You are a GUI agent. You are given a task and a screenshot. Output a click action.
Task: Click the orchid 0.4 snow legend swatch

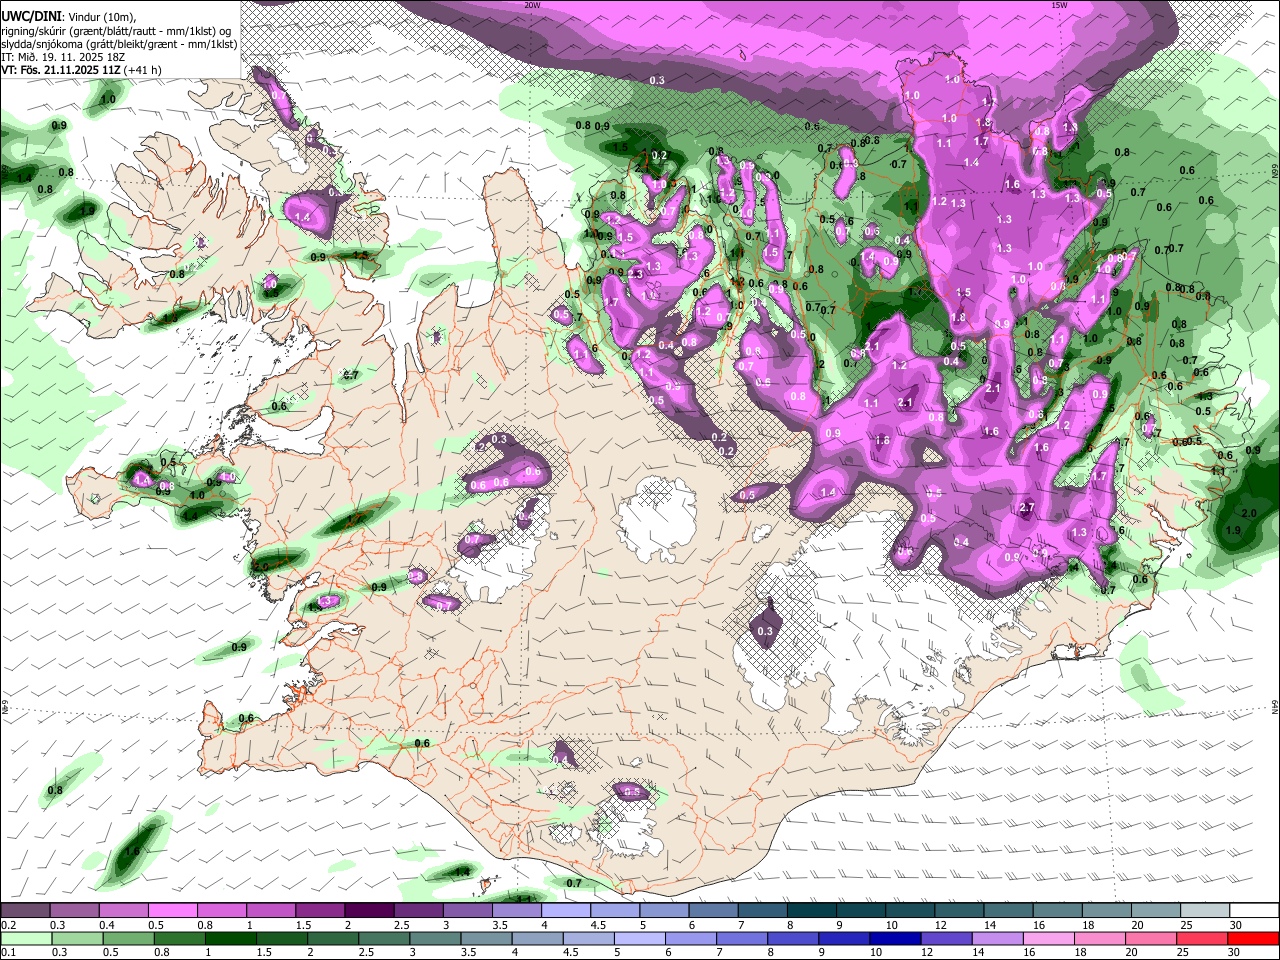point(123,910)
